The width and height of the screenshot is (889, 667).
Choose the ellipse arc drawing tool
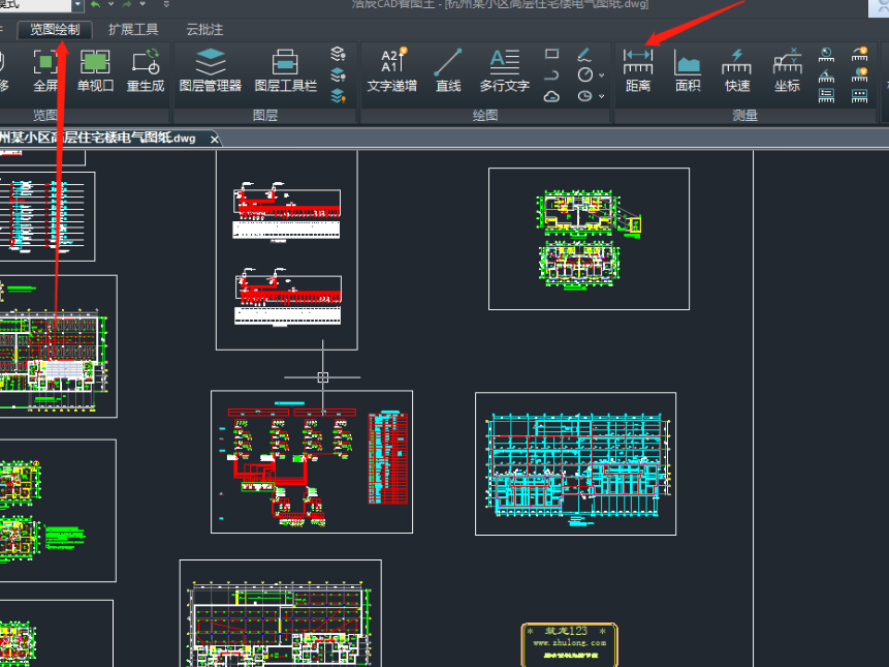click(585, 96)
